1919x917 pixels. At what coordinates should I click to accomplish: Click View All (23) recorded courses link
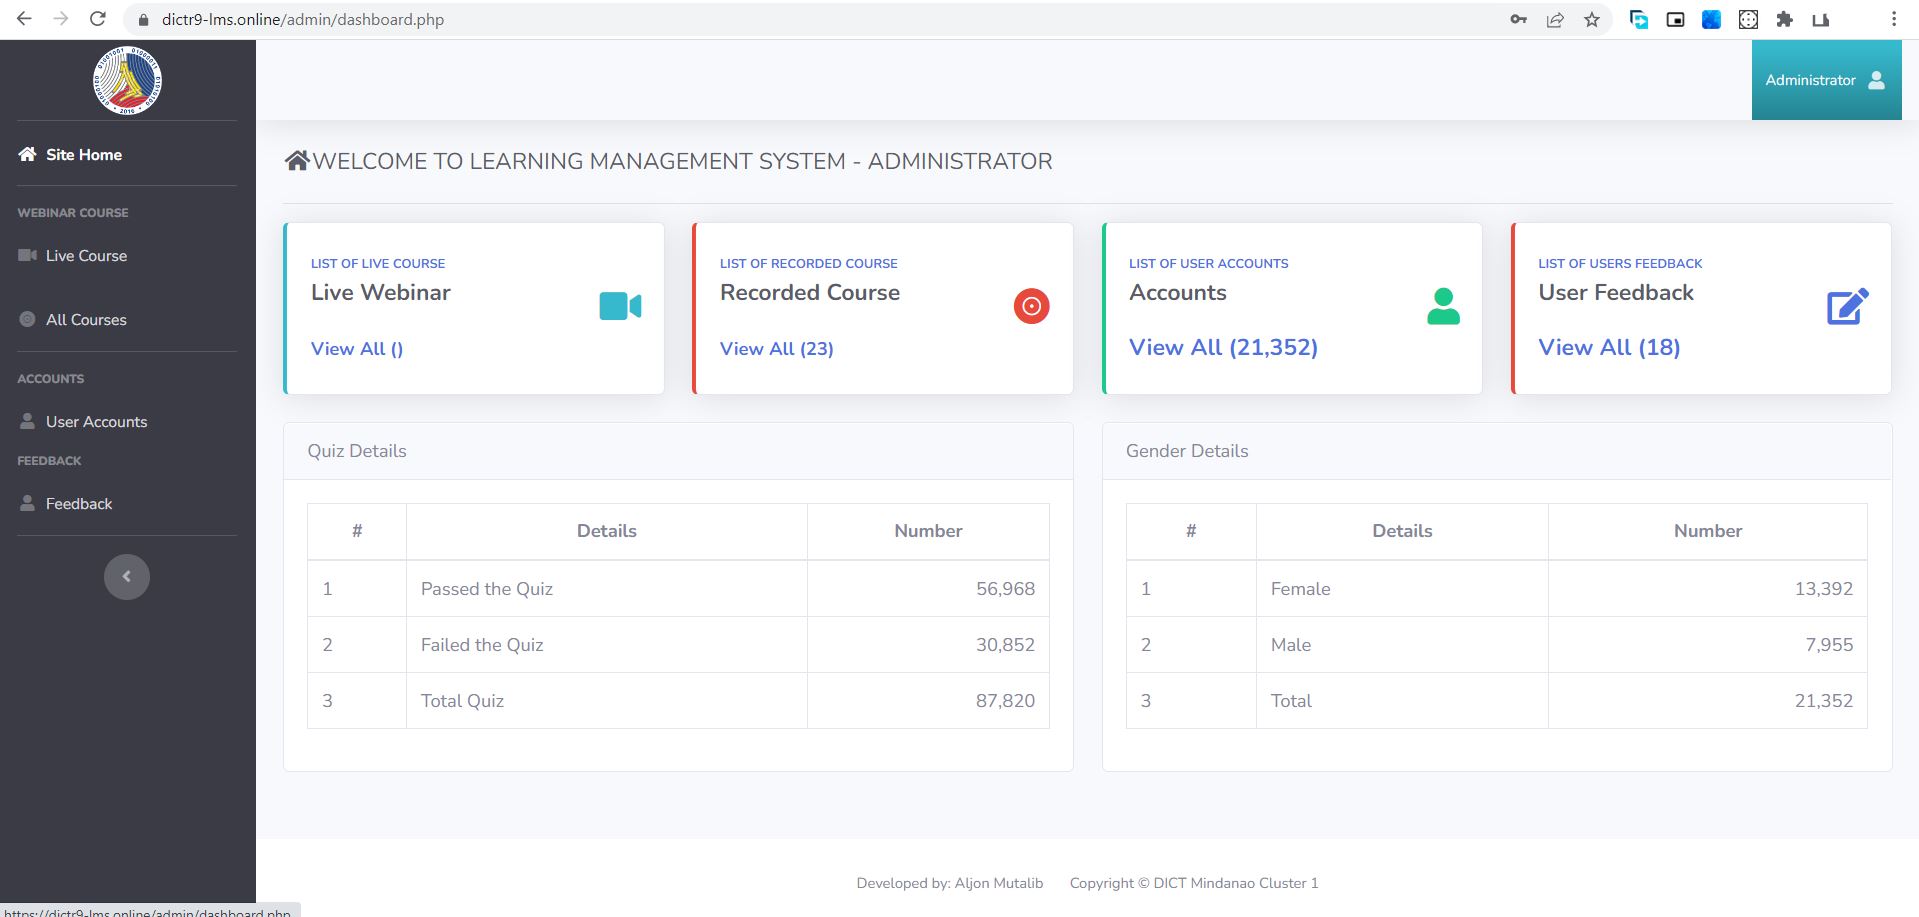coord(776,349)
